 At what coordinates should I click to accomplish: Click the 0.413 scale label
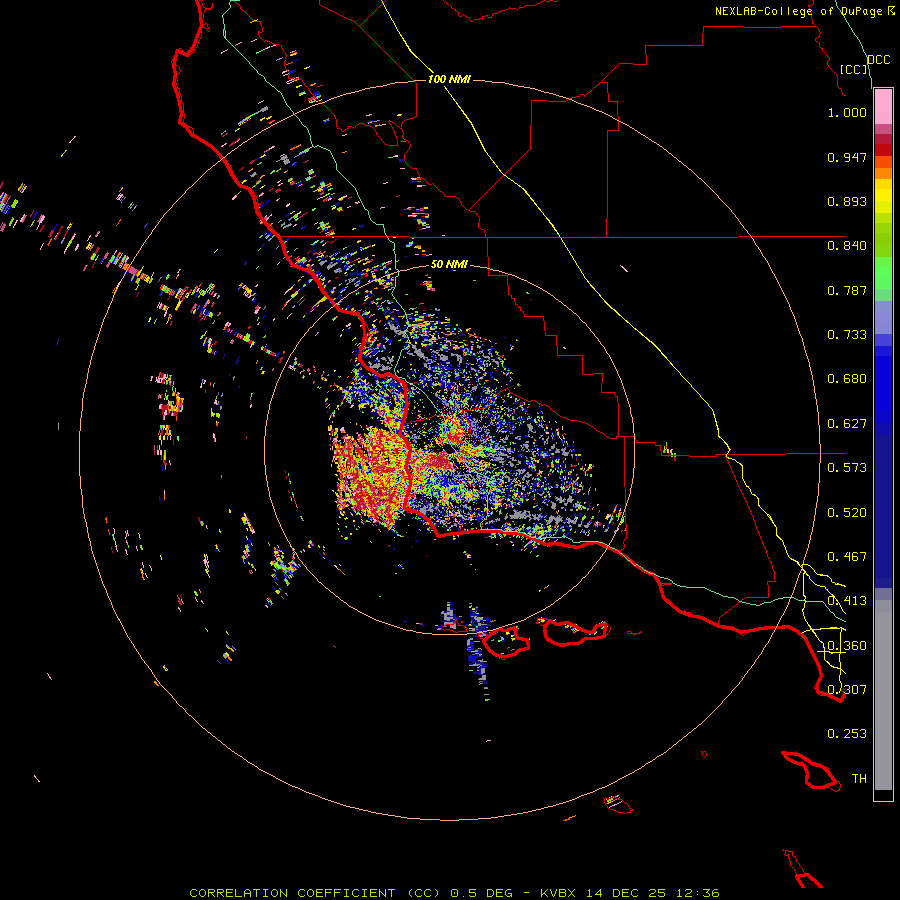pos(847,601)
